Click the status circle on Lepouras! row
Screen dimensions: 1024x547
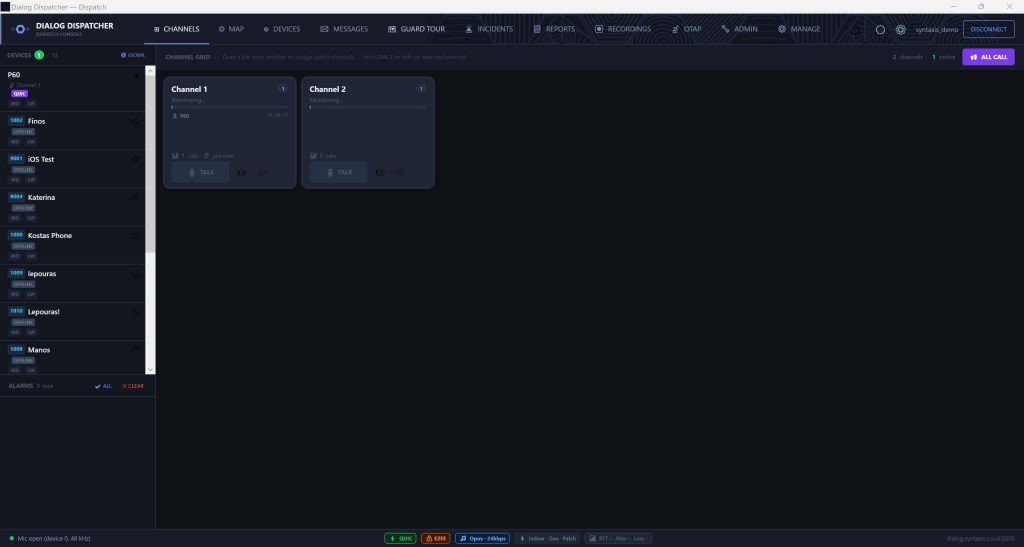[x=136, y=312]
